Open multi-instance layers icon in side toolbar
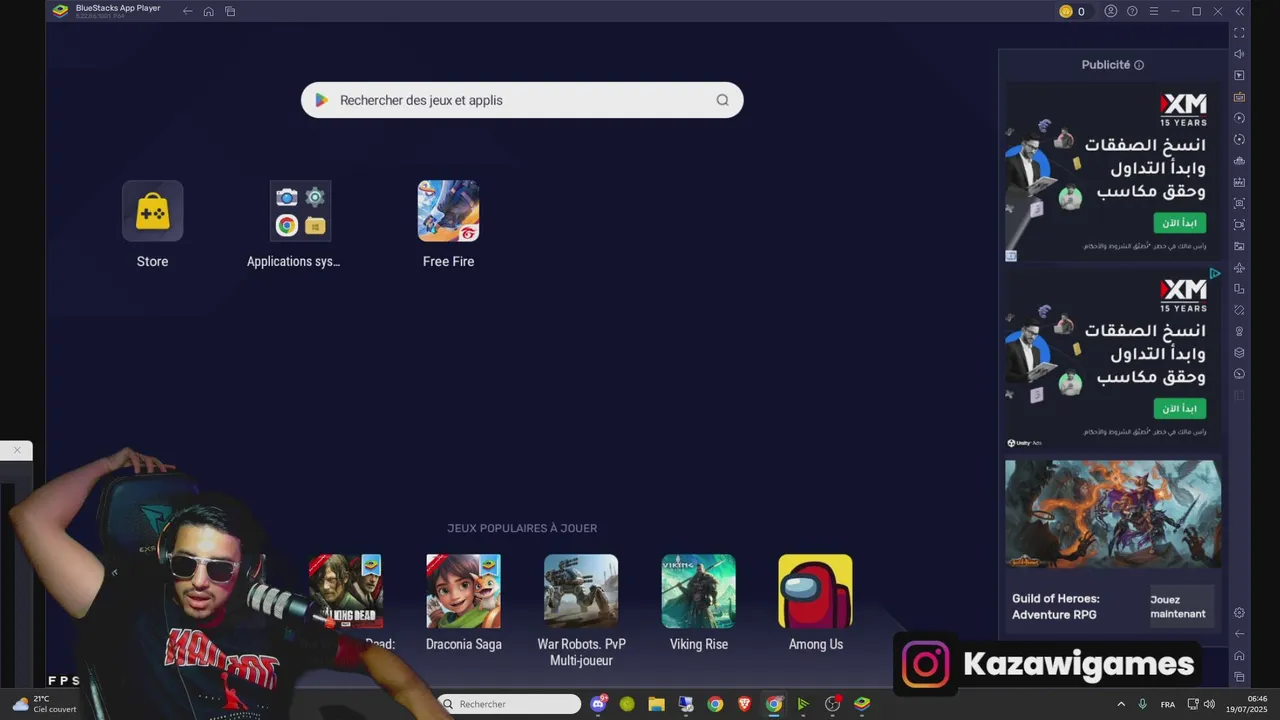 (1239, 353)
